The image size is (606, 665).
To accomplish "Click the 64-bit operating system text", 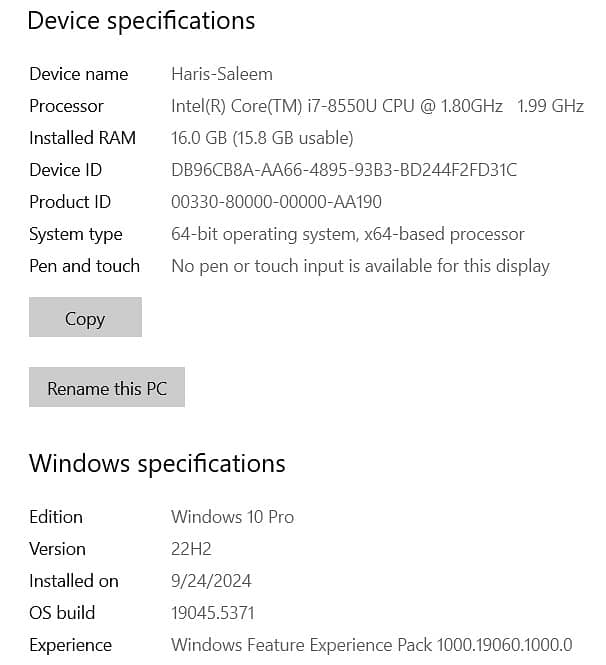I will click(x=347, y=234).
